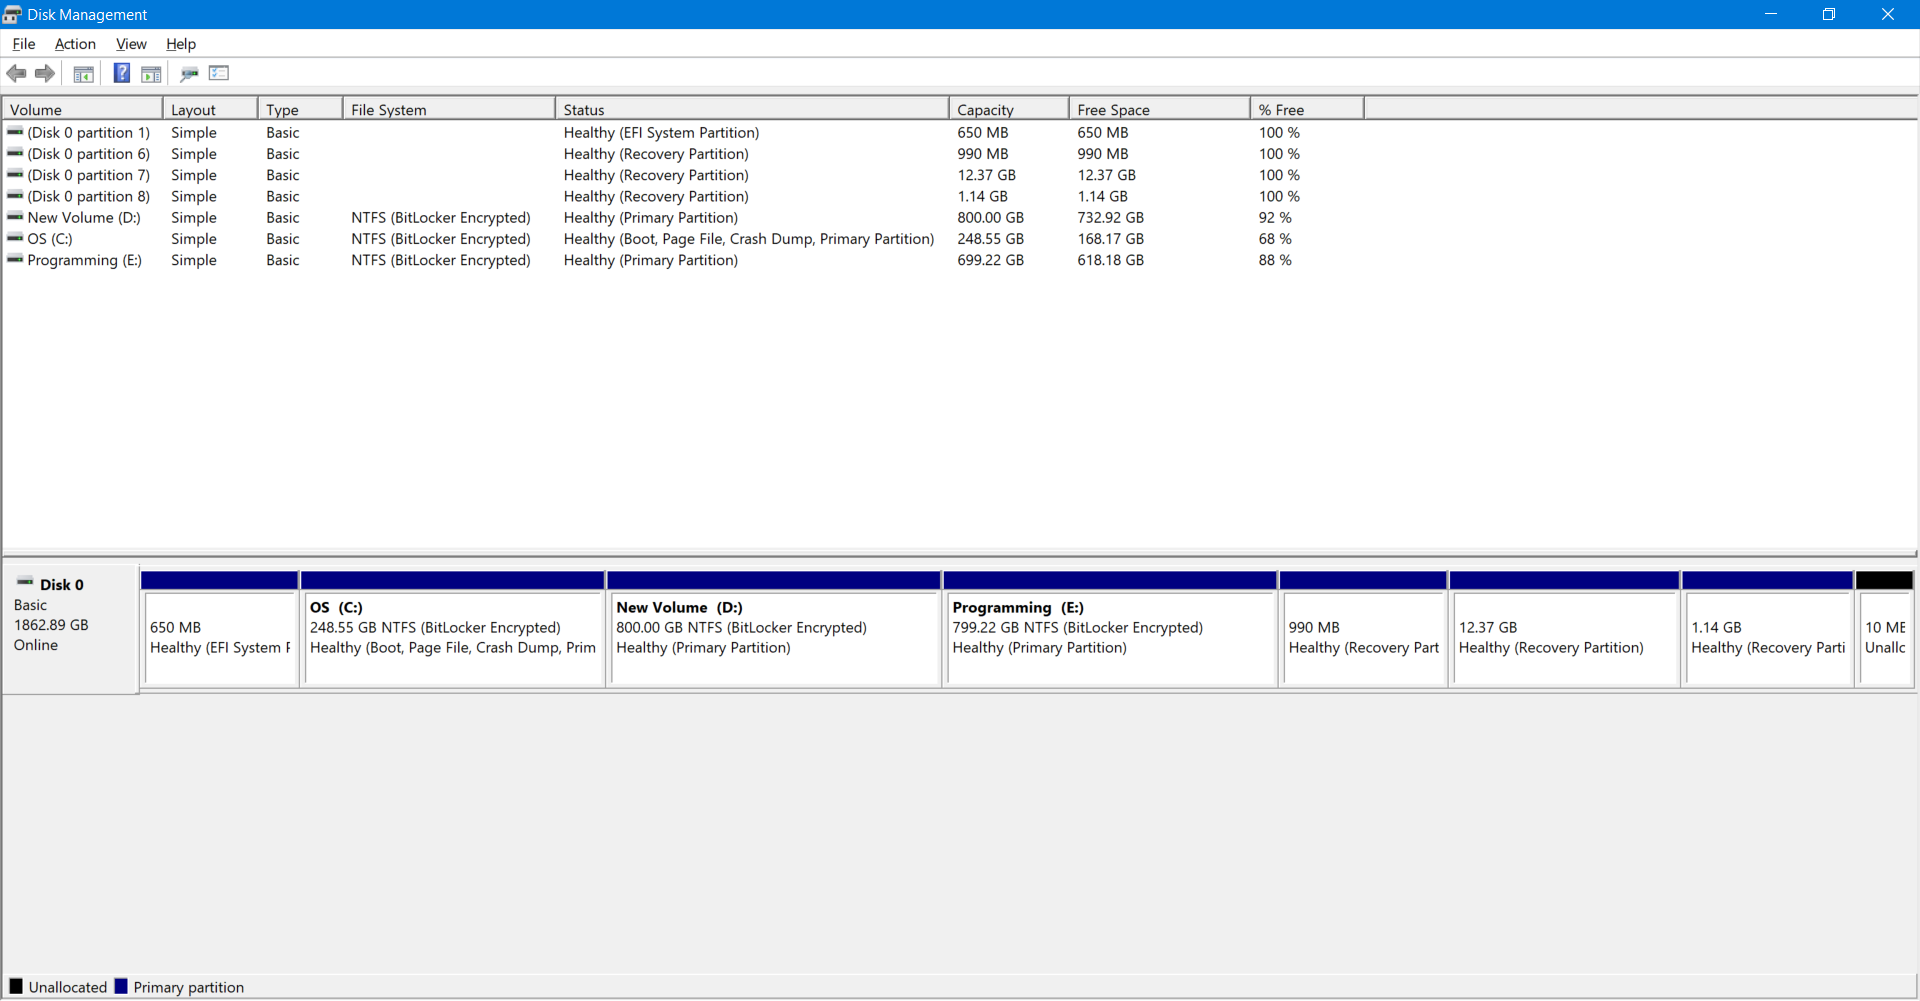Image resolution: width=1920 pixels, height=1001 pixels.
Task: Sort by the Type column header
Action: coord(301,109)
